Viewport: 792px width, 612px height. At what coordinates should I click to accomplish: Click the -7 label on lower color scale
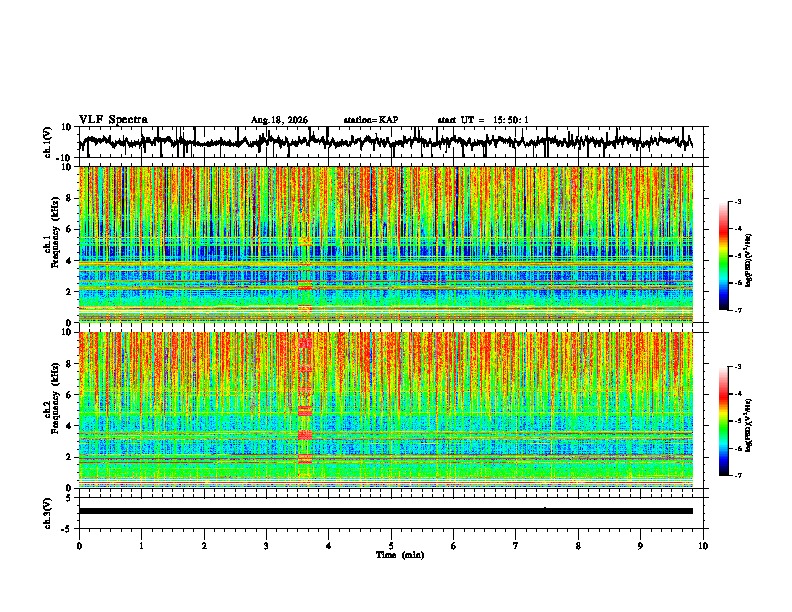(x=738, y=475)
